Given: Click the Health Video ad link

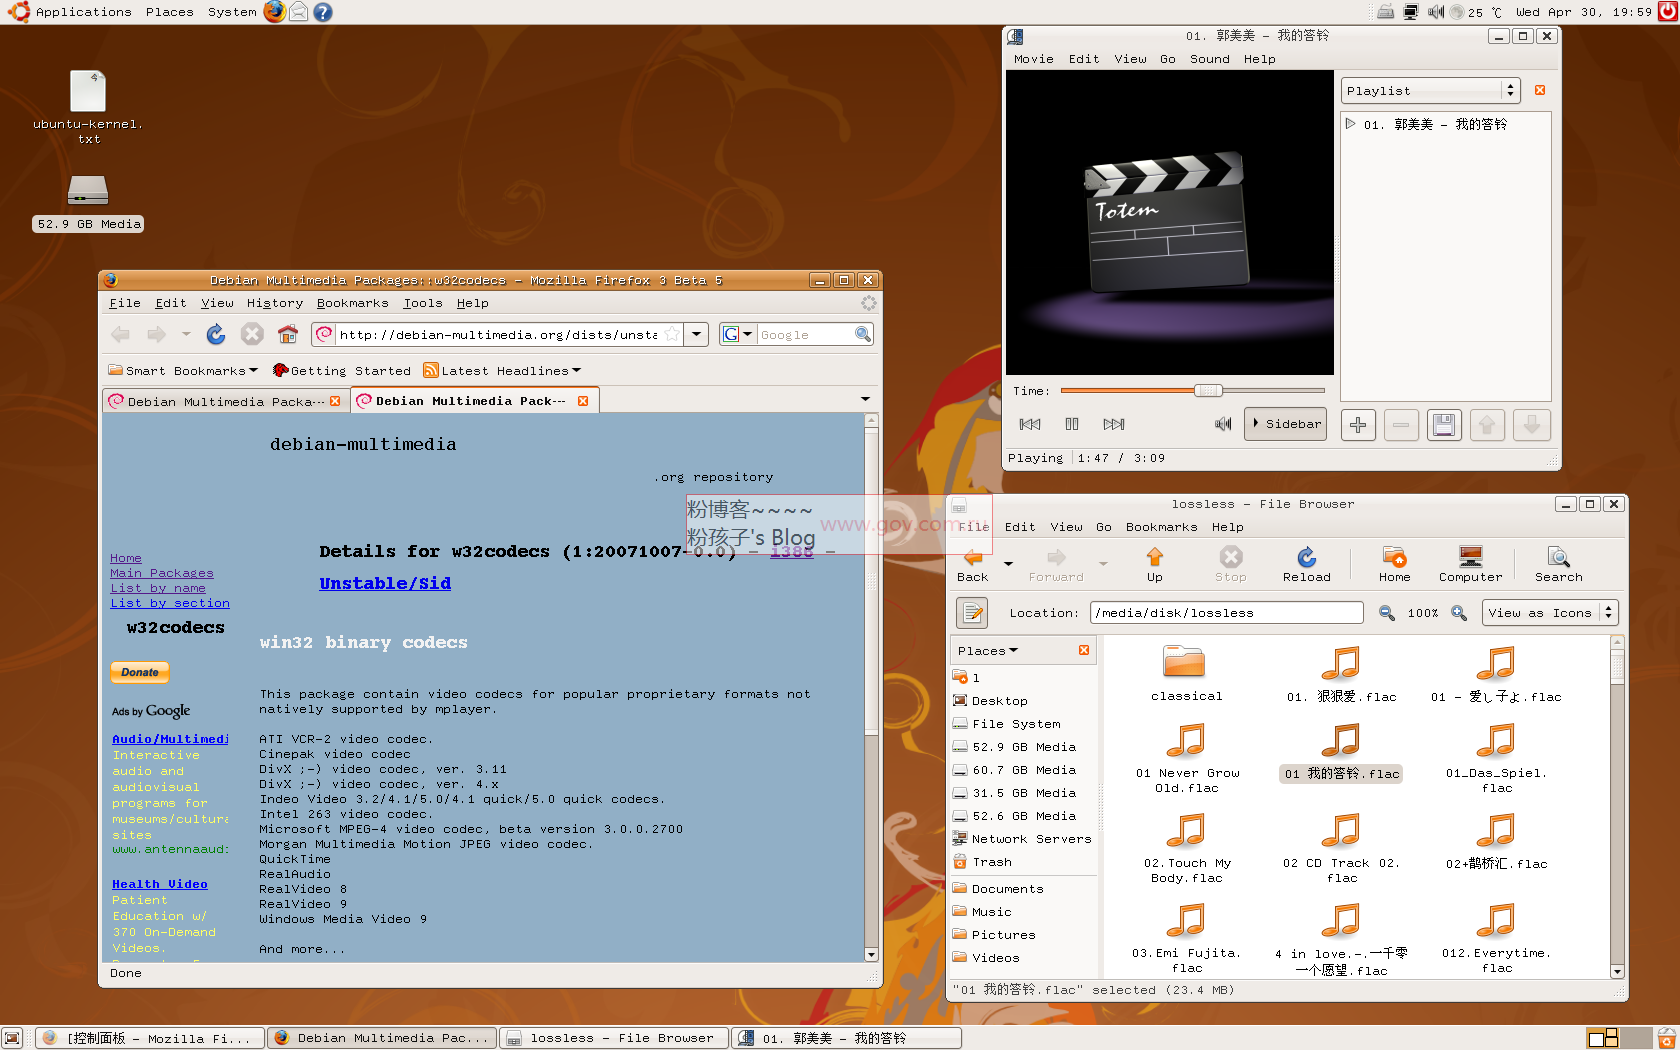Looking at the screenshot, I should point(160,884).
